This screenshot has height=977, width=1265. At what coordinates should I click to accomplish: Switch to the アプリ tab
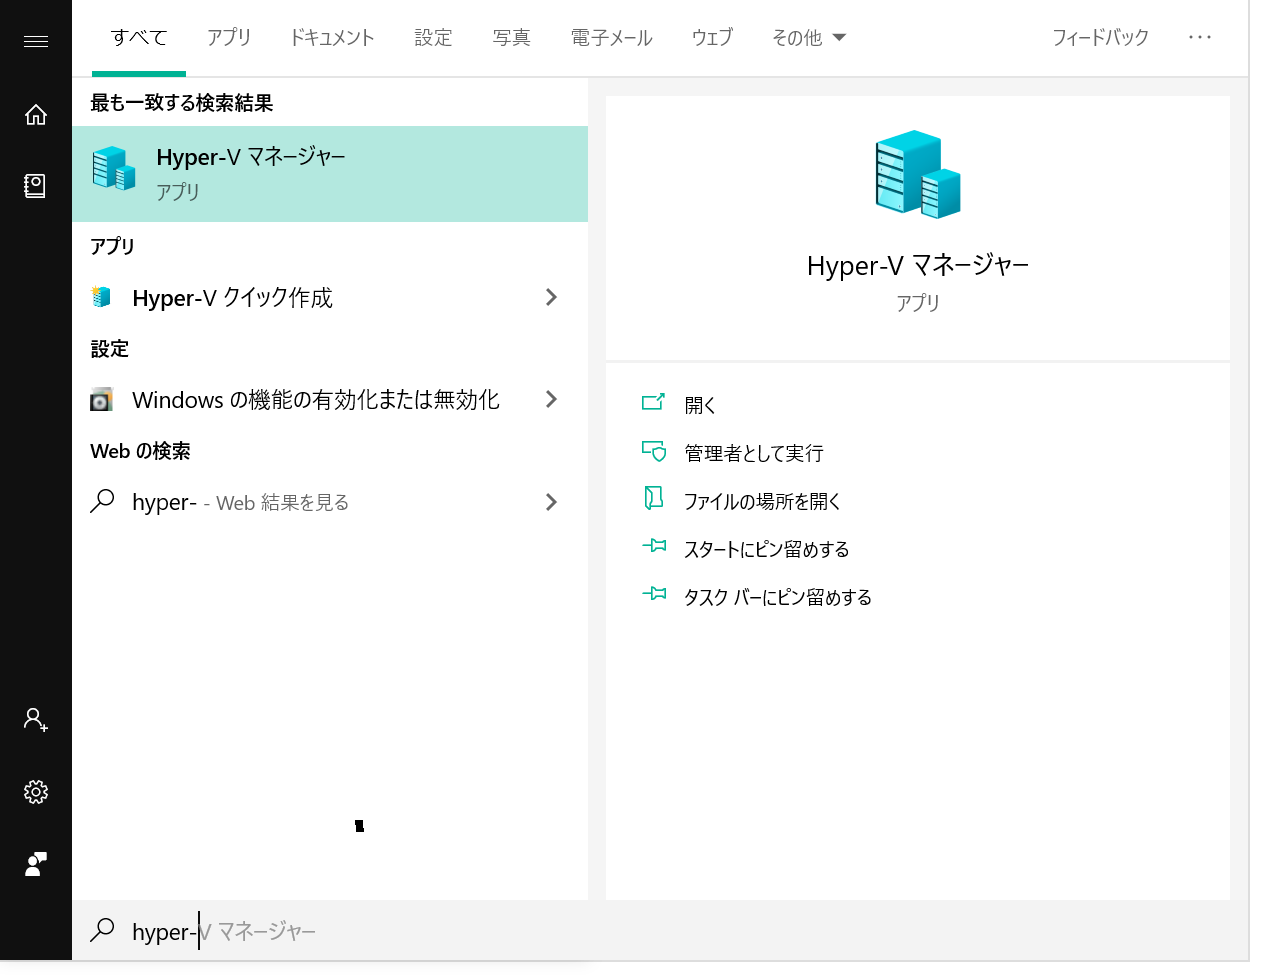coord(229,38)
